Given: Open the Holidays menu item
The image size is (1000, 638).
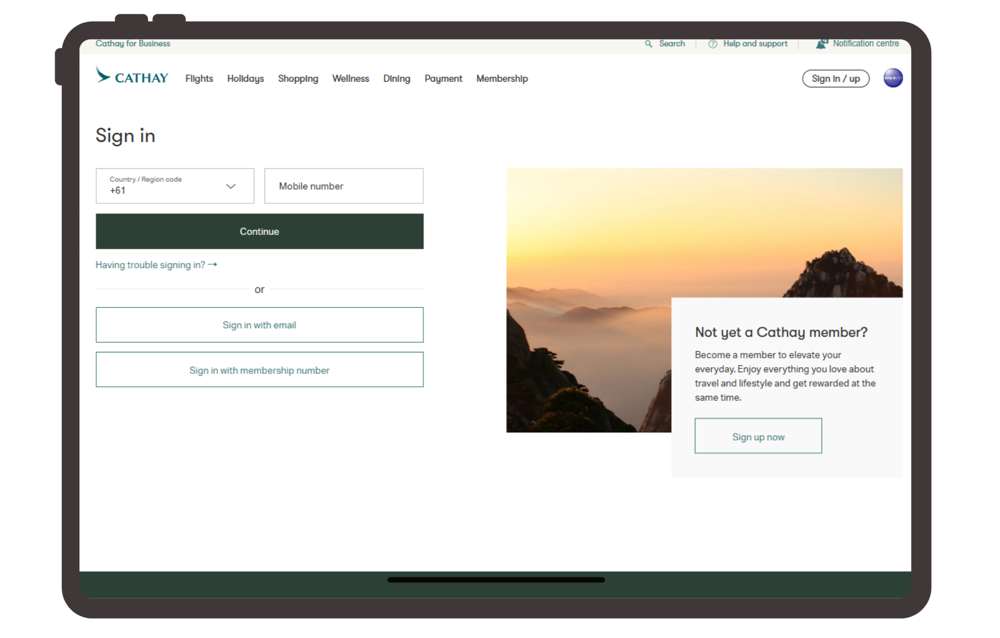Looking at the screenshot, I should [245, 79].
